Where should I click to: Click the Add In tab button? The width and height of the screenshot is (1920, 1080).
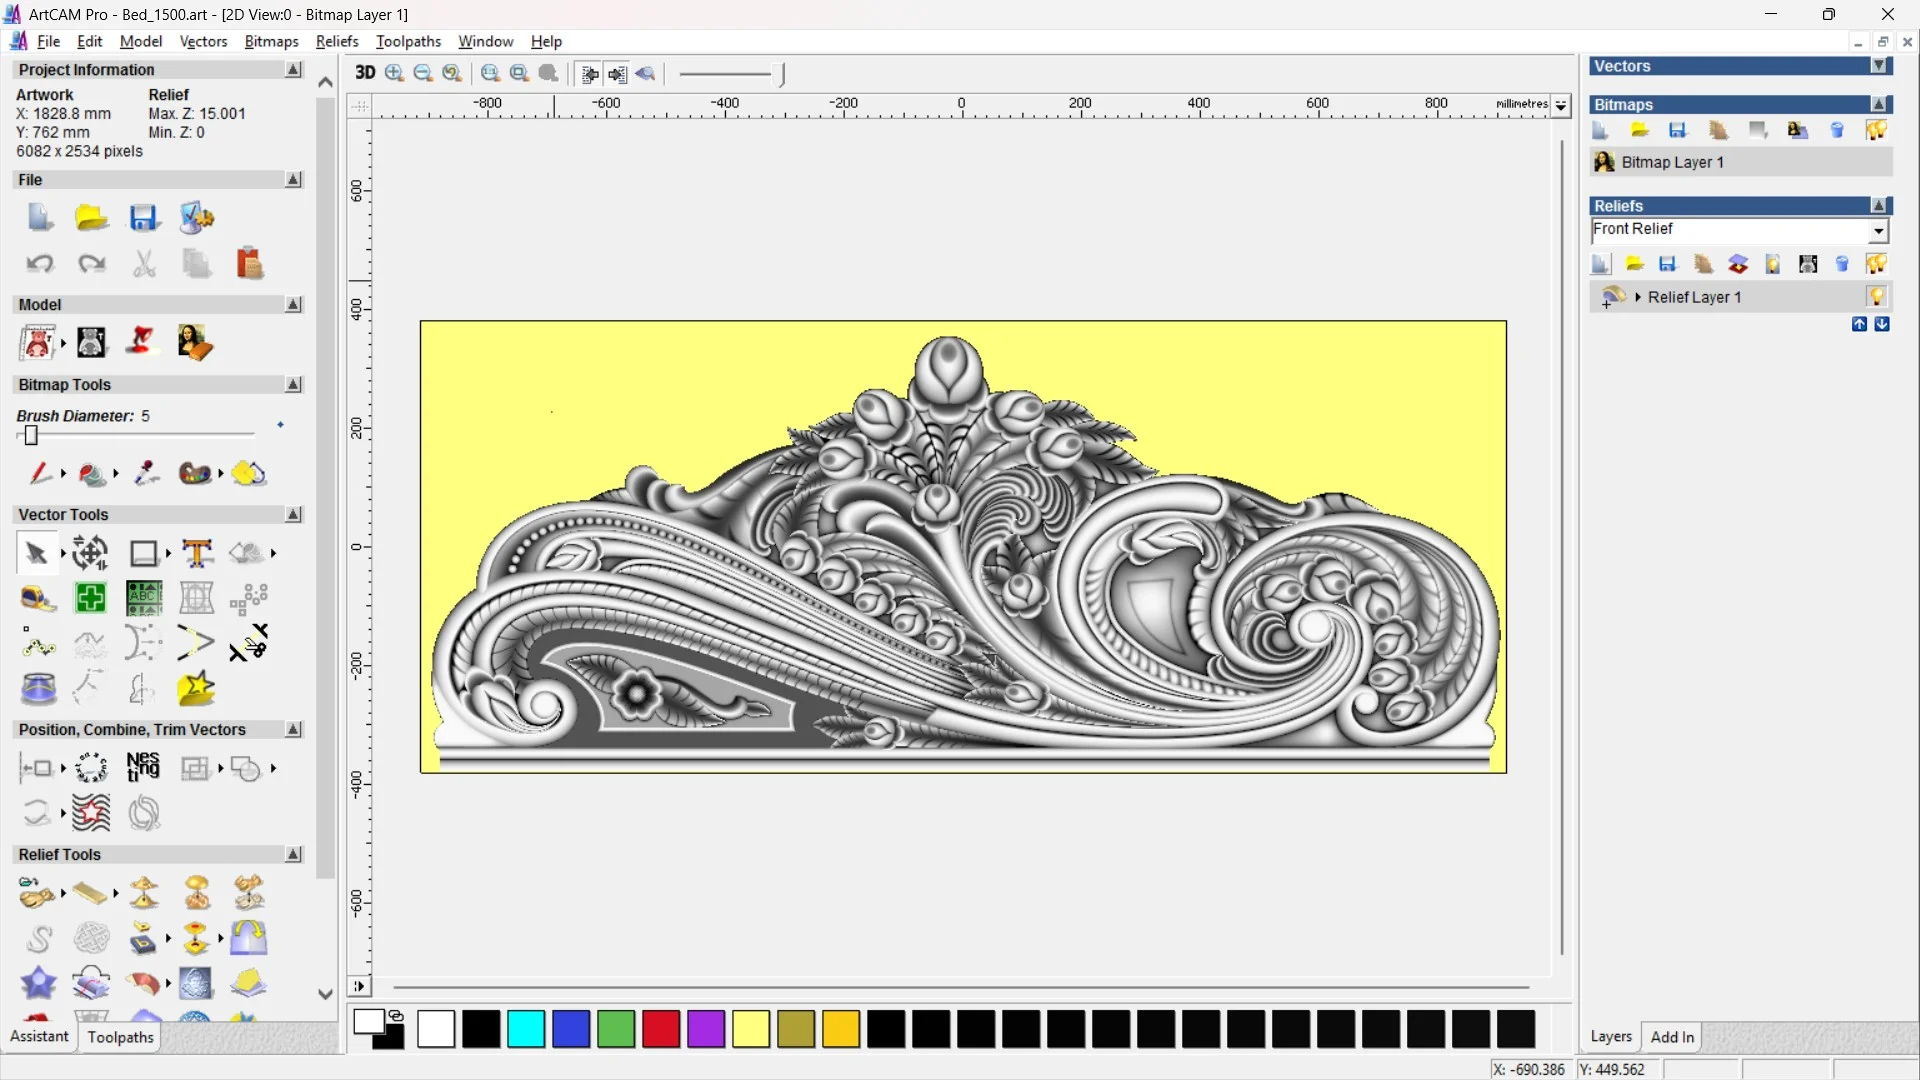point(1672,1037)
